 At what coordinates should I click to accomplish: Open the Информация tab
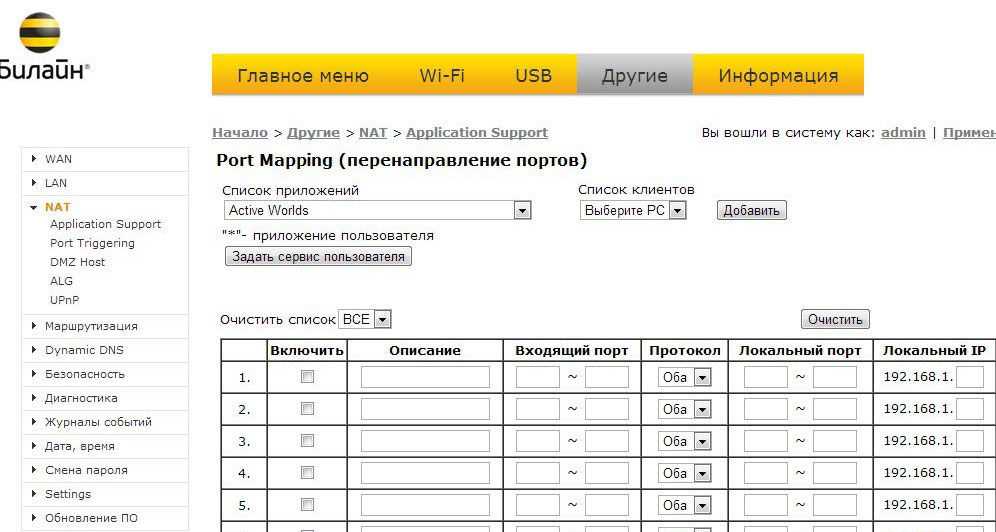tap(778, 76)
